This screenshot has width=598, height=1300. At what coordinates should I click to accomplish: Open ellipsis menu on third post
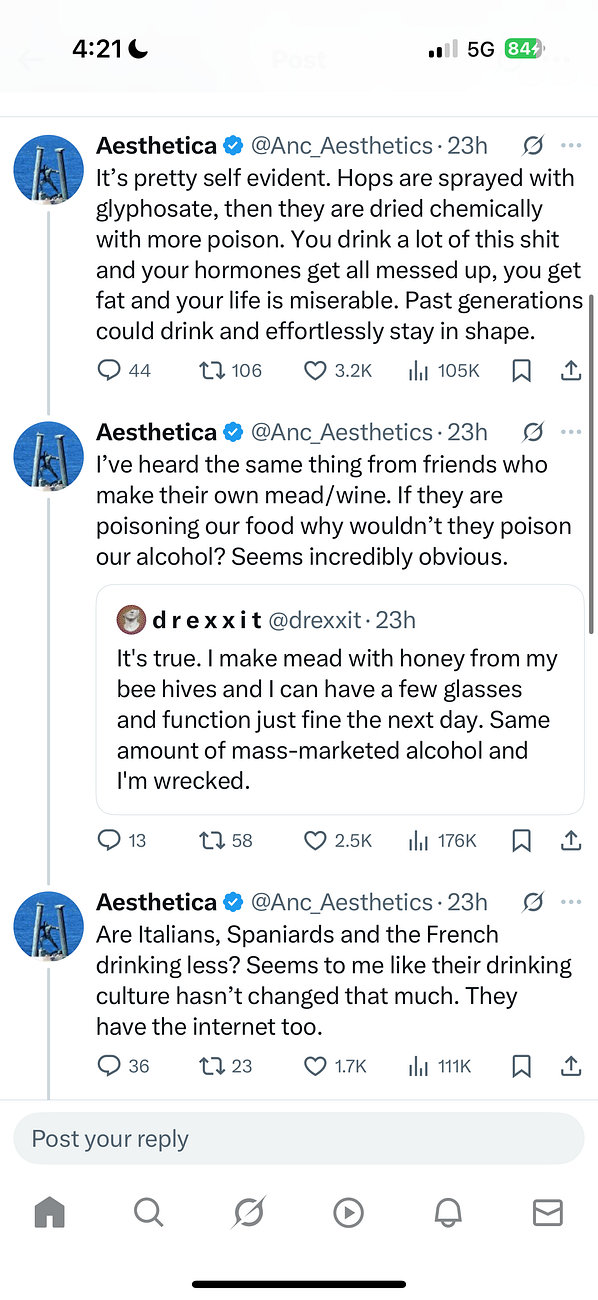(x=572, y=903)
